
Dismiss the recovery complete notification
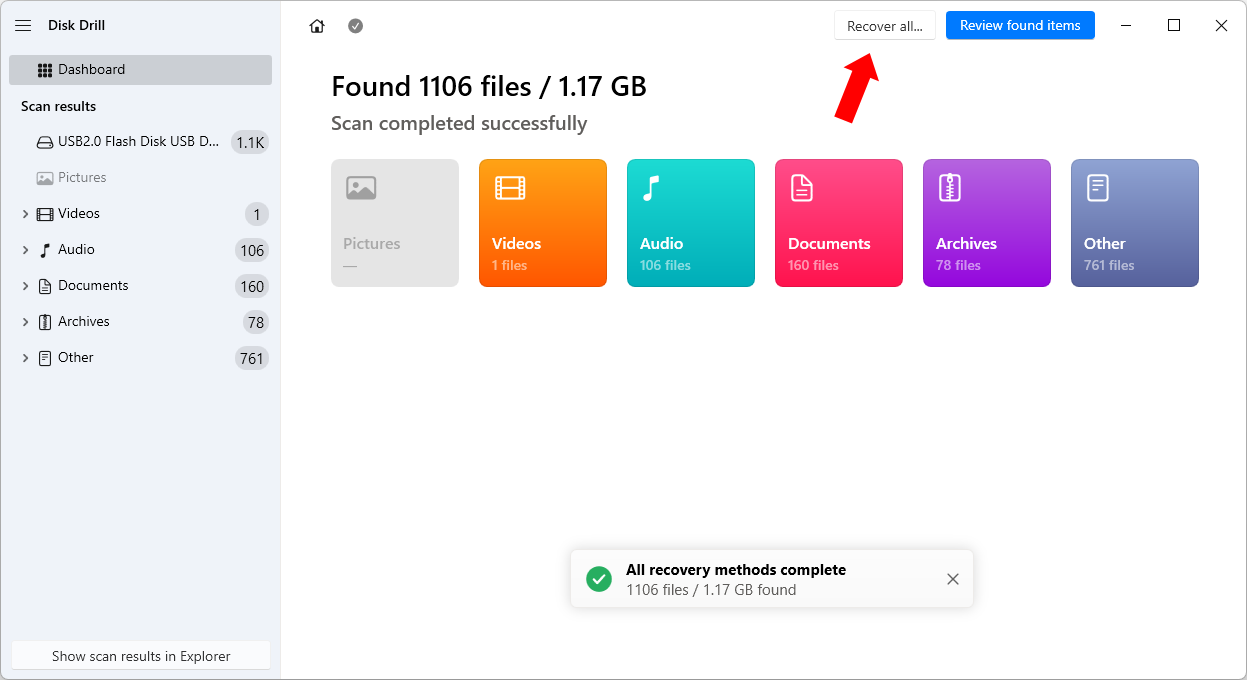pos(952,578)
